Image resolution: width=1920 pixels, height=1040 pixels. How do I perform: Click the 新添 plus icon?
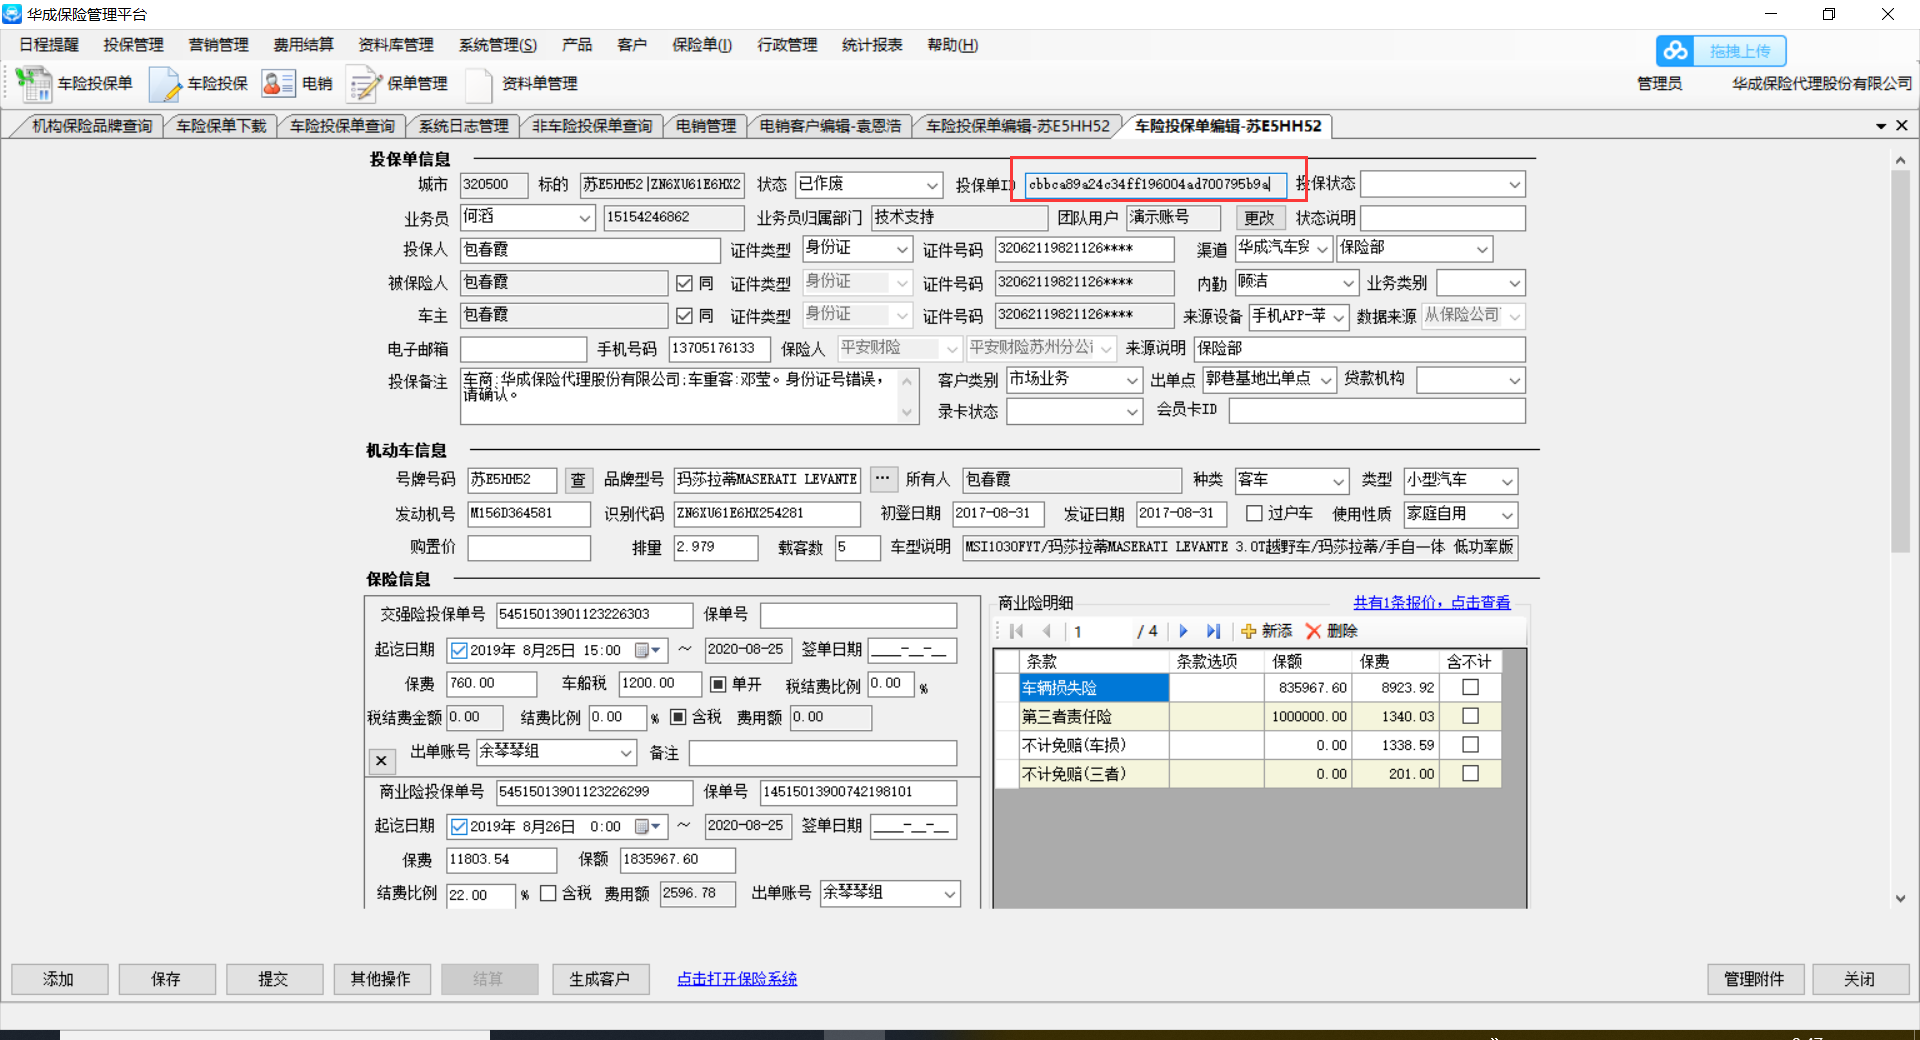pos(1248,631)
